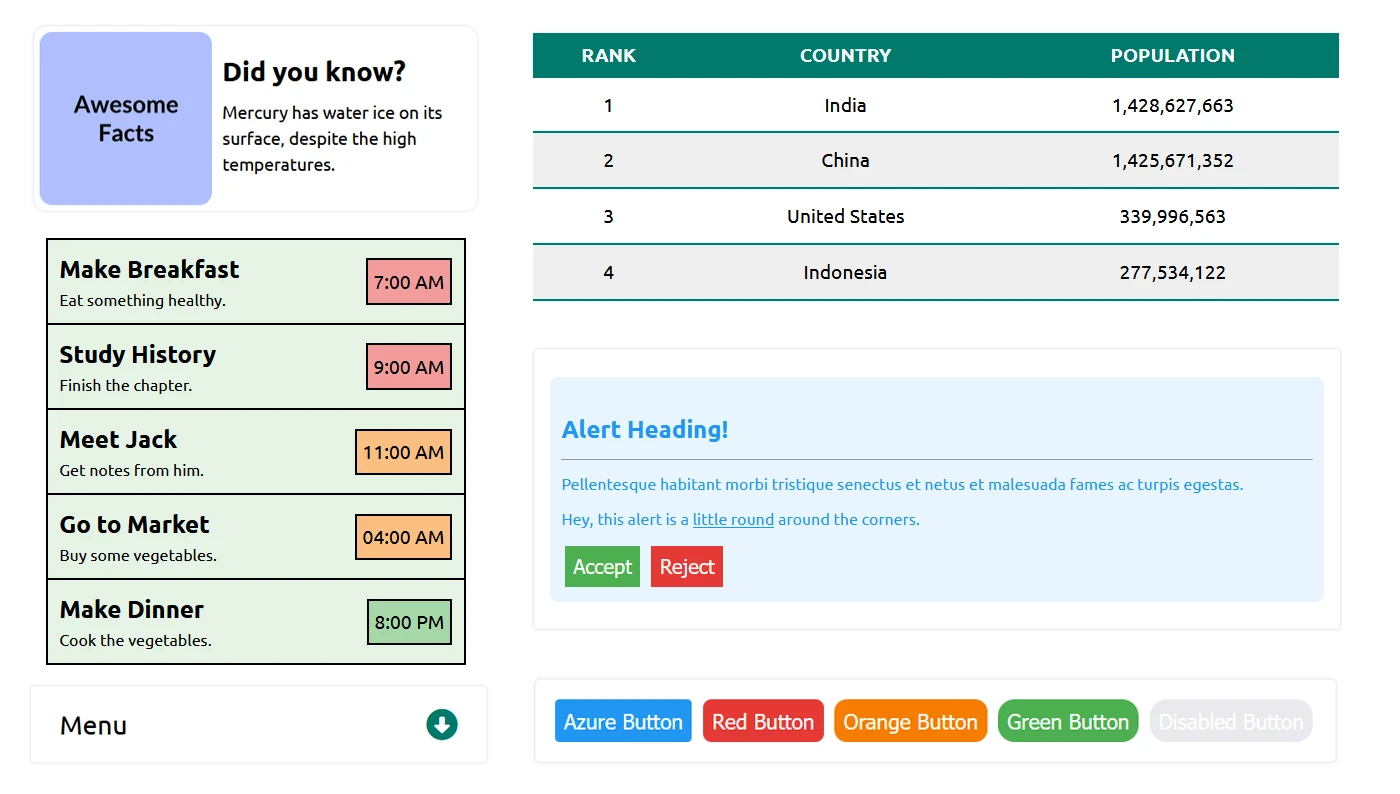Click the 11:00 AM orange time badge
The image size is (1400, 794).
tap(403, 452)
